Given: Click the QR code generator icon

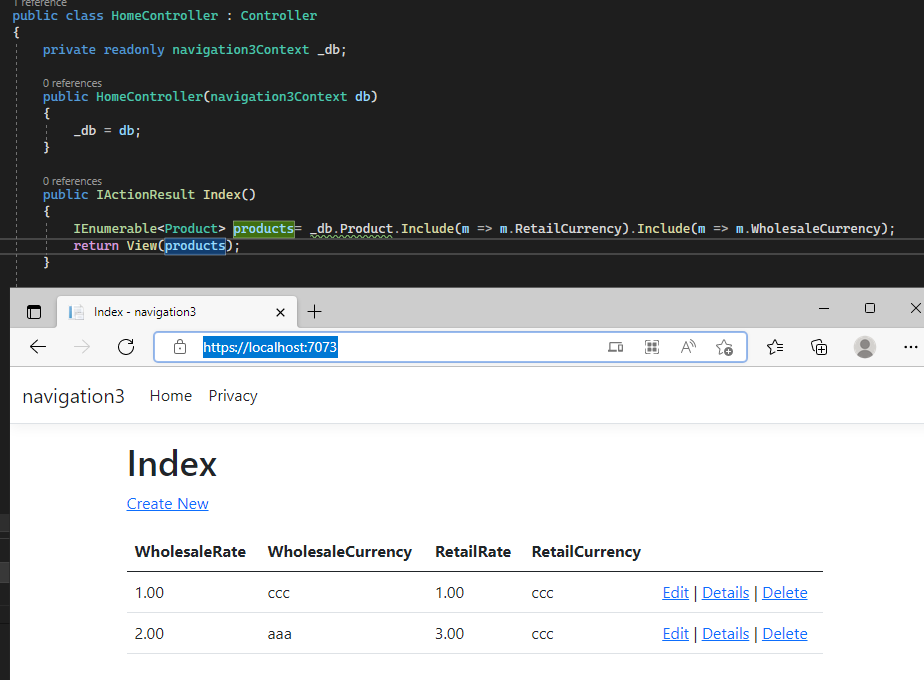Looking at the screenshot, I should point(652,347).
